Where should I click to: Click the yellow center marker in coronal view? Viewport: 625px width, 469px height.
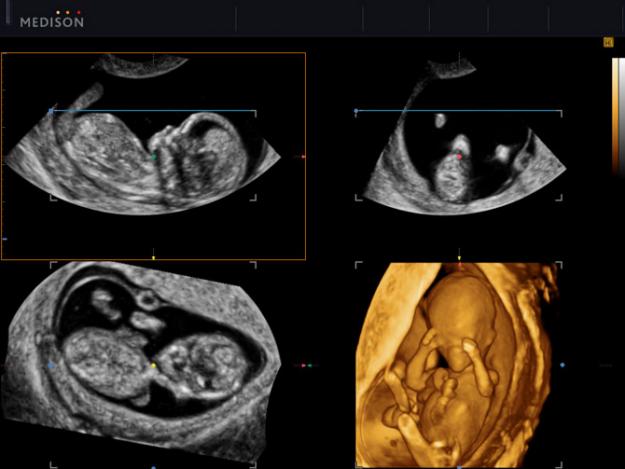pyautogui.click(x=153, y=365)
